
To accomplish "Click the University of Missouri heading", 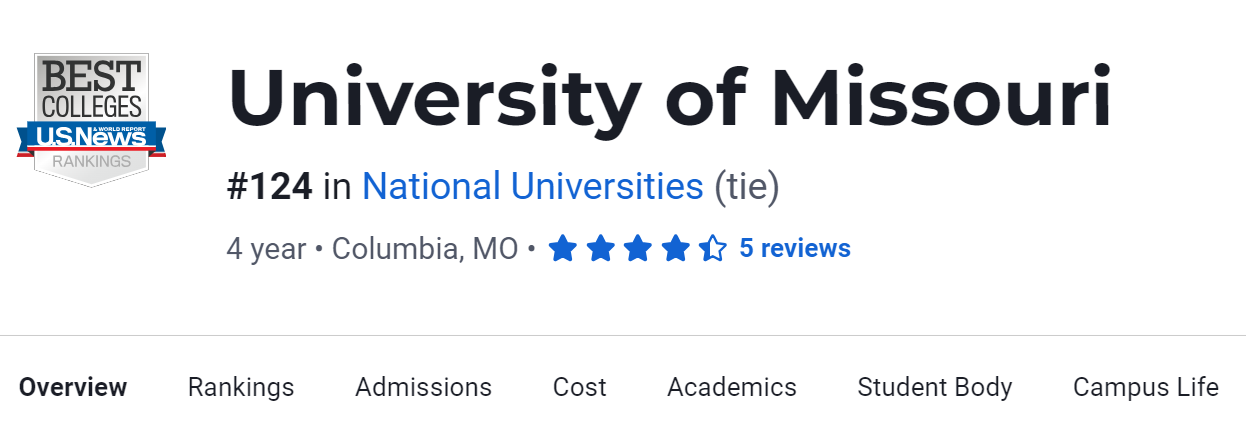I will click(670, 100).
